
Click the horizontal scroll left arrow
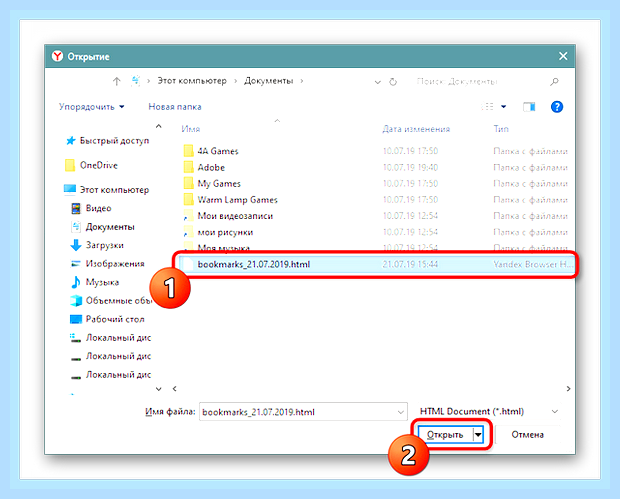point(174,389)
